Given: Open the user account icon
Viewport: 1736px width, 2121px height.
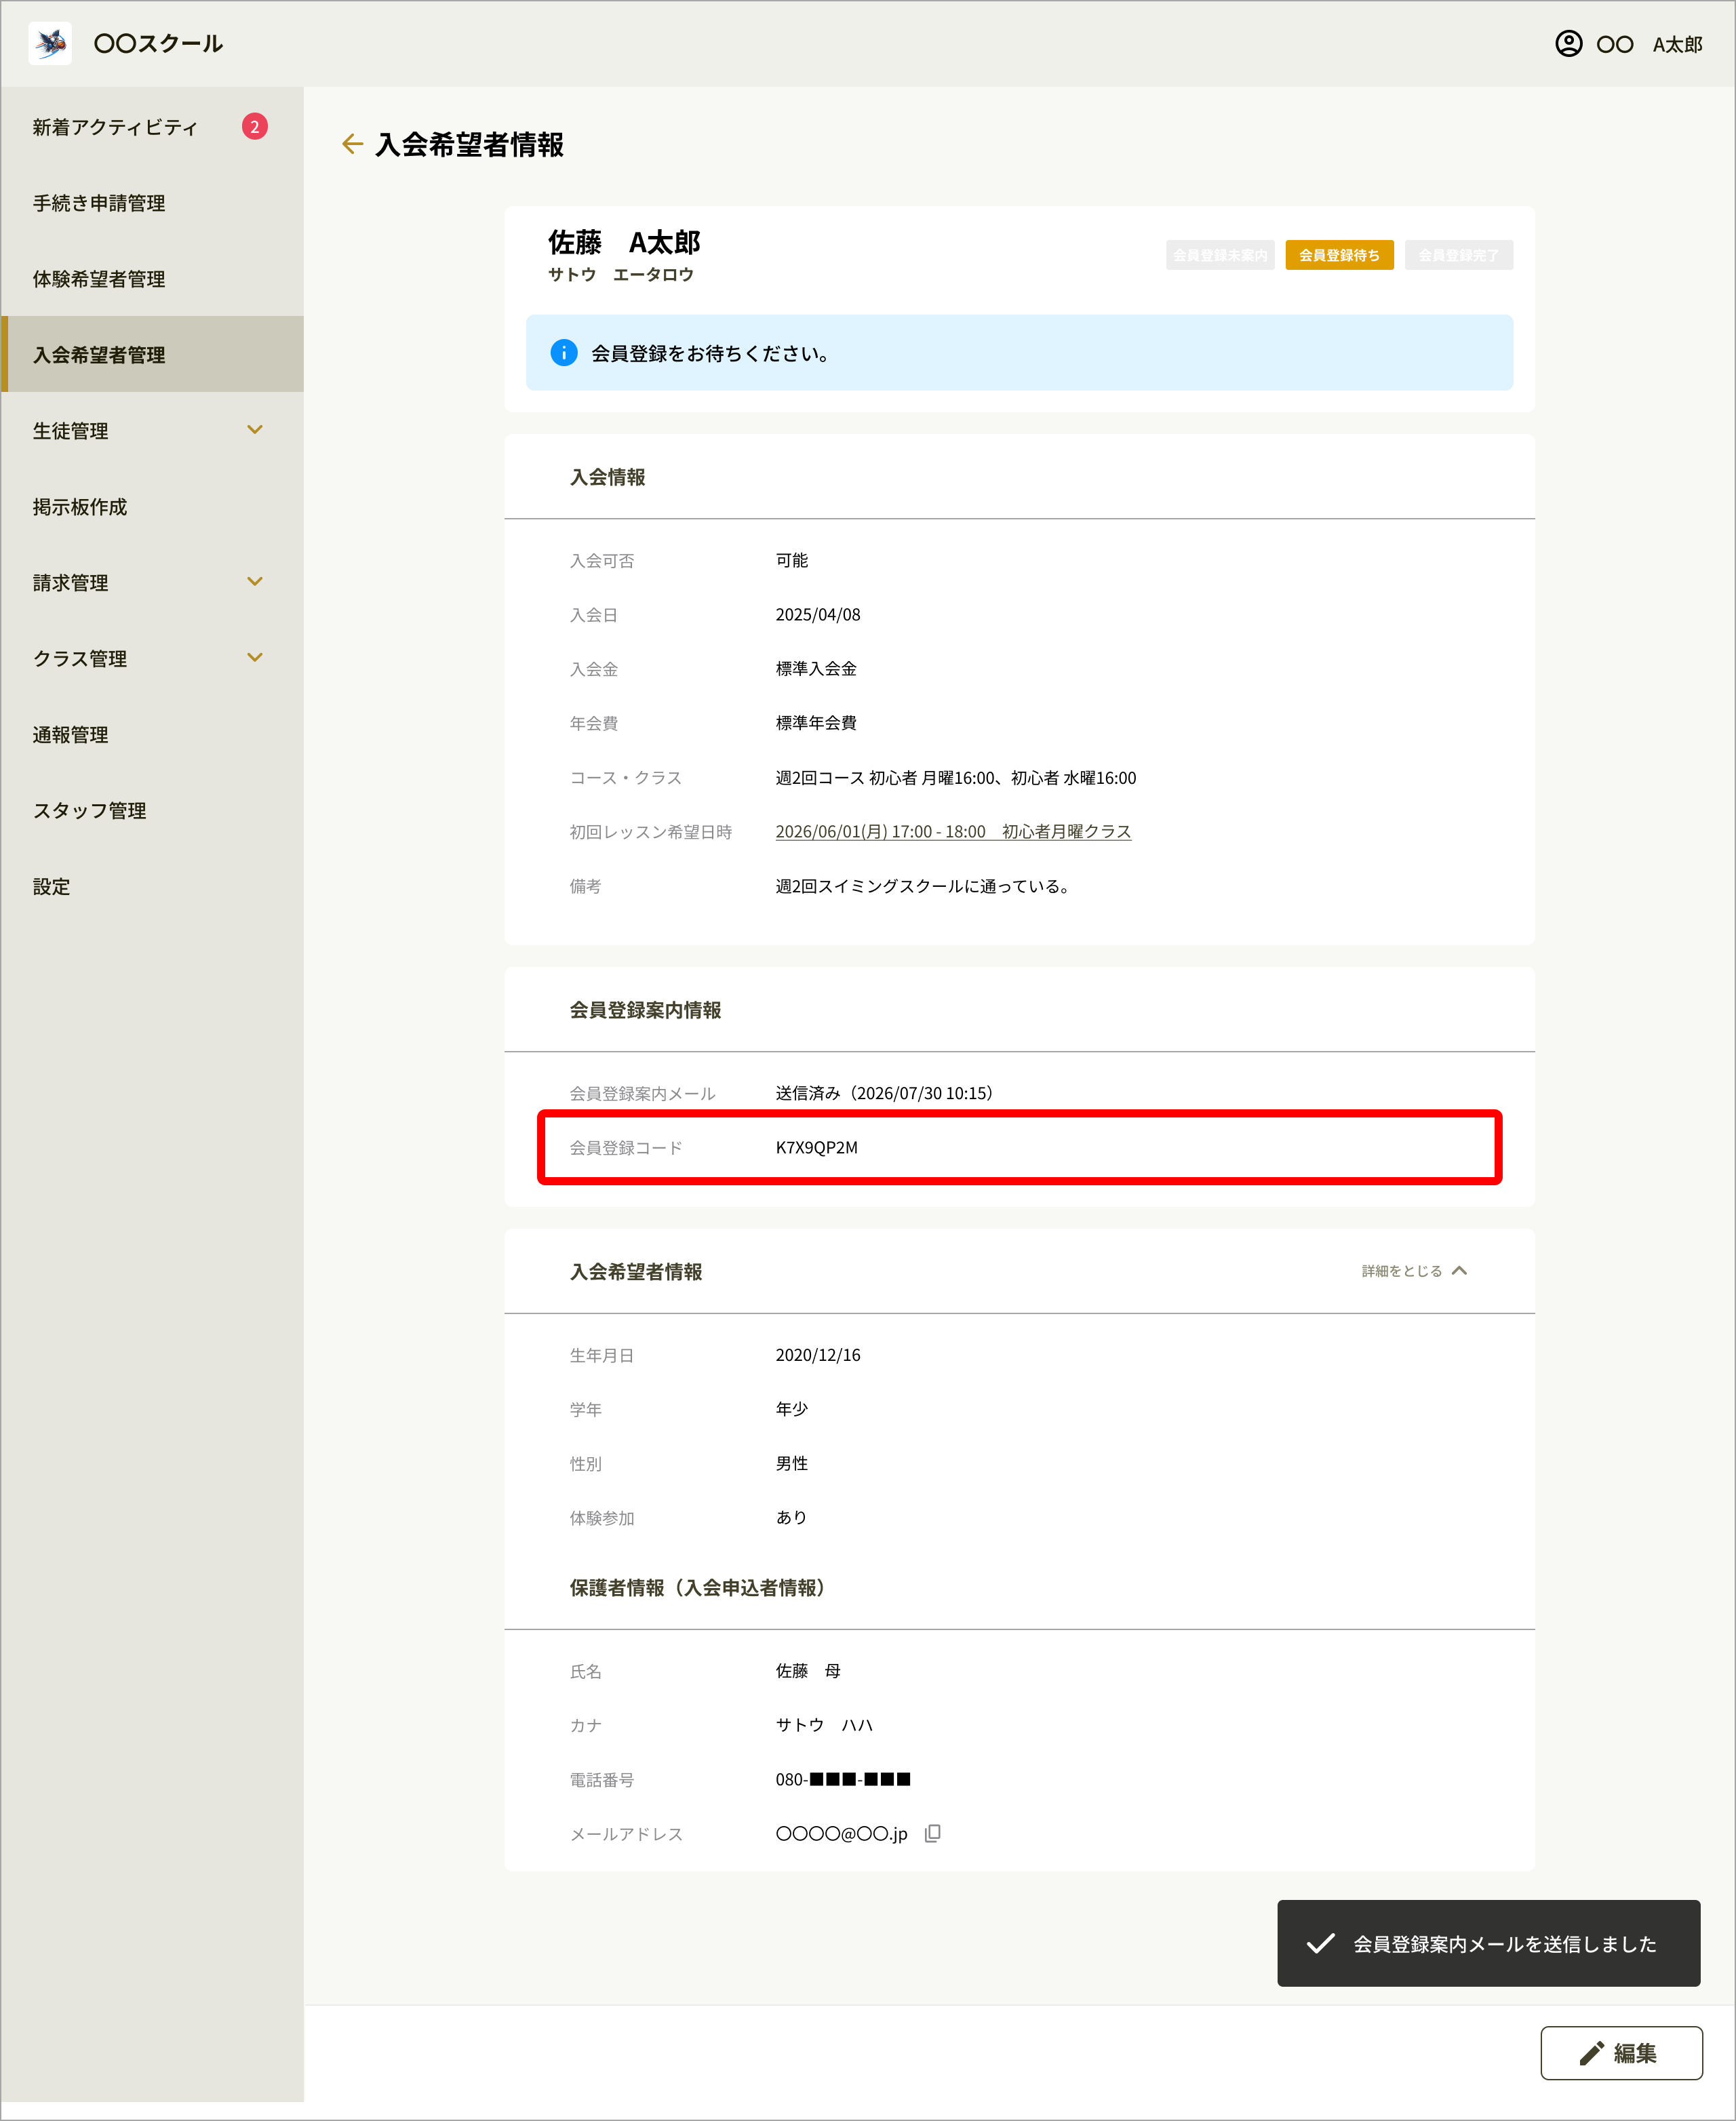Looking at the screenshot, I should (x=1568, y=44).
